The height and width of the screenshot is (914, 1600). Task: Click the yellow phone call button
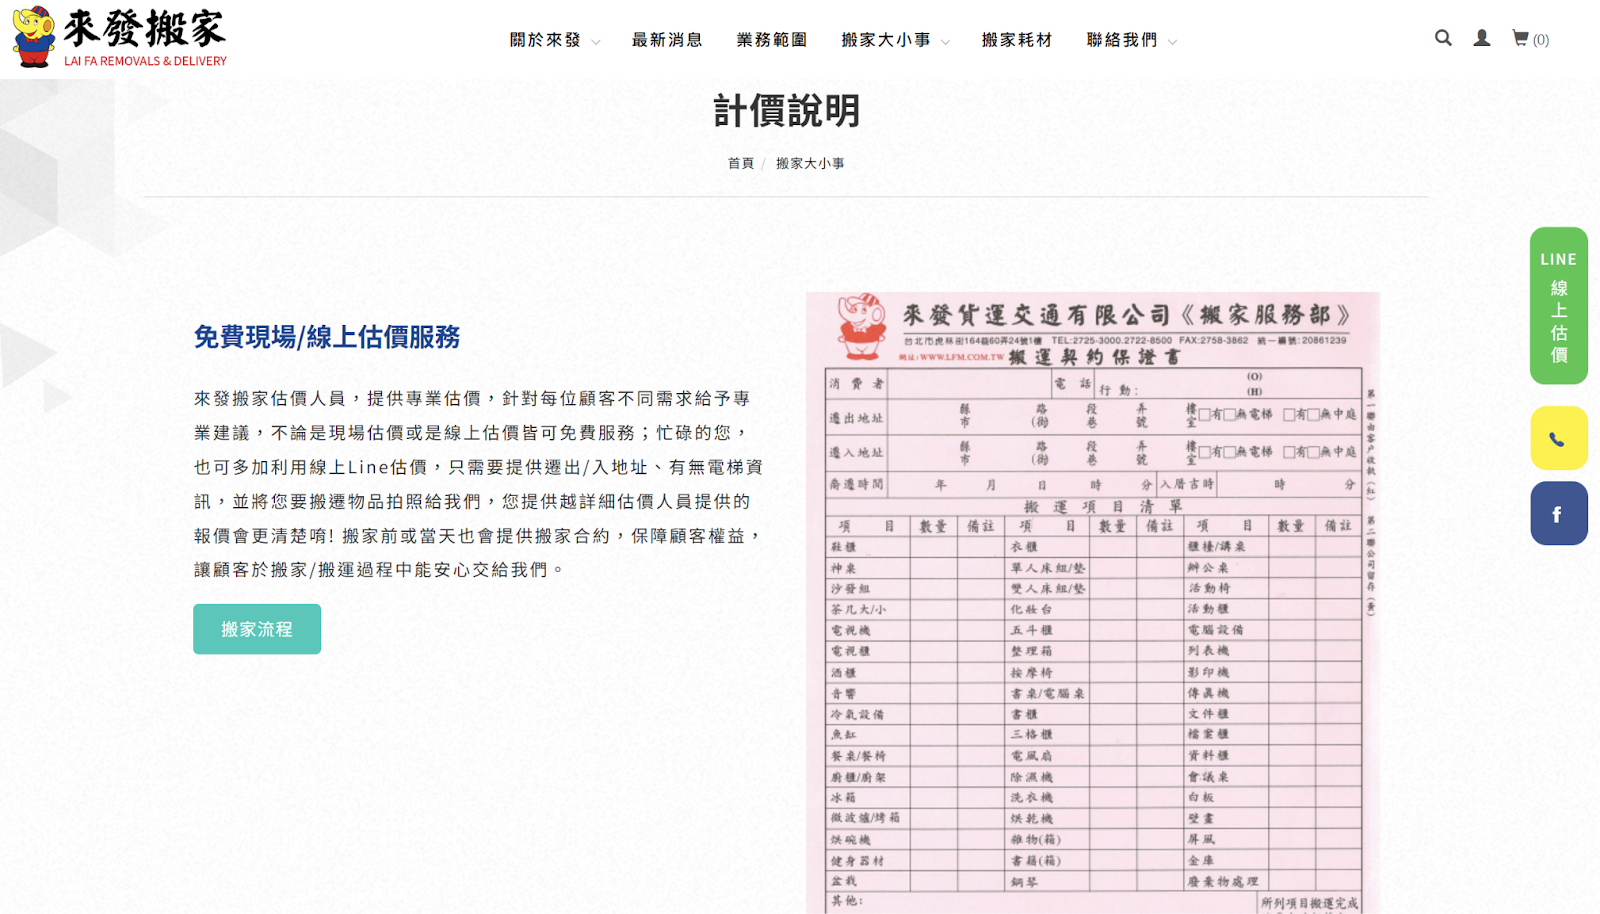(x=1558, y=438)
